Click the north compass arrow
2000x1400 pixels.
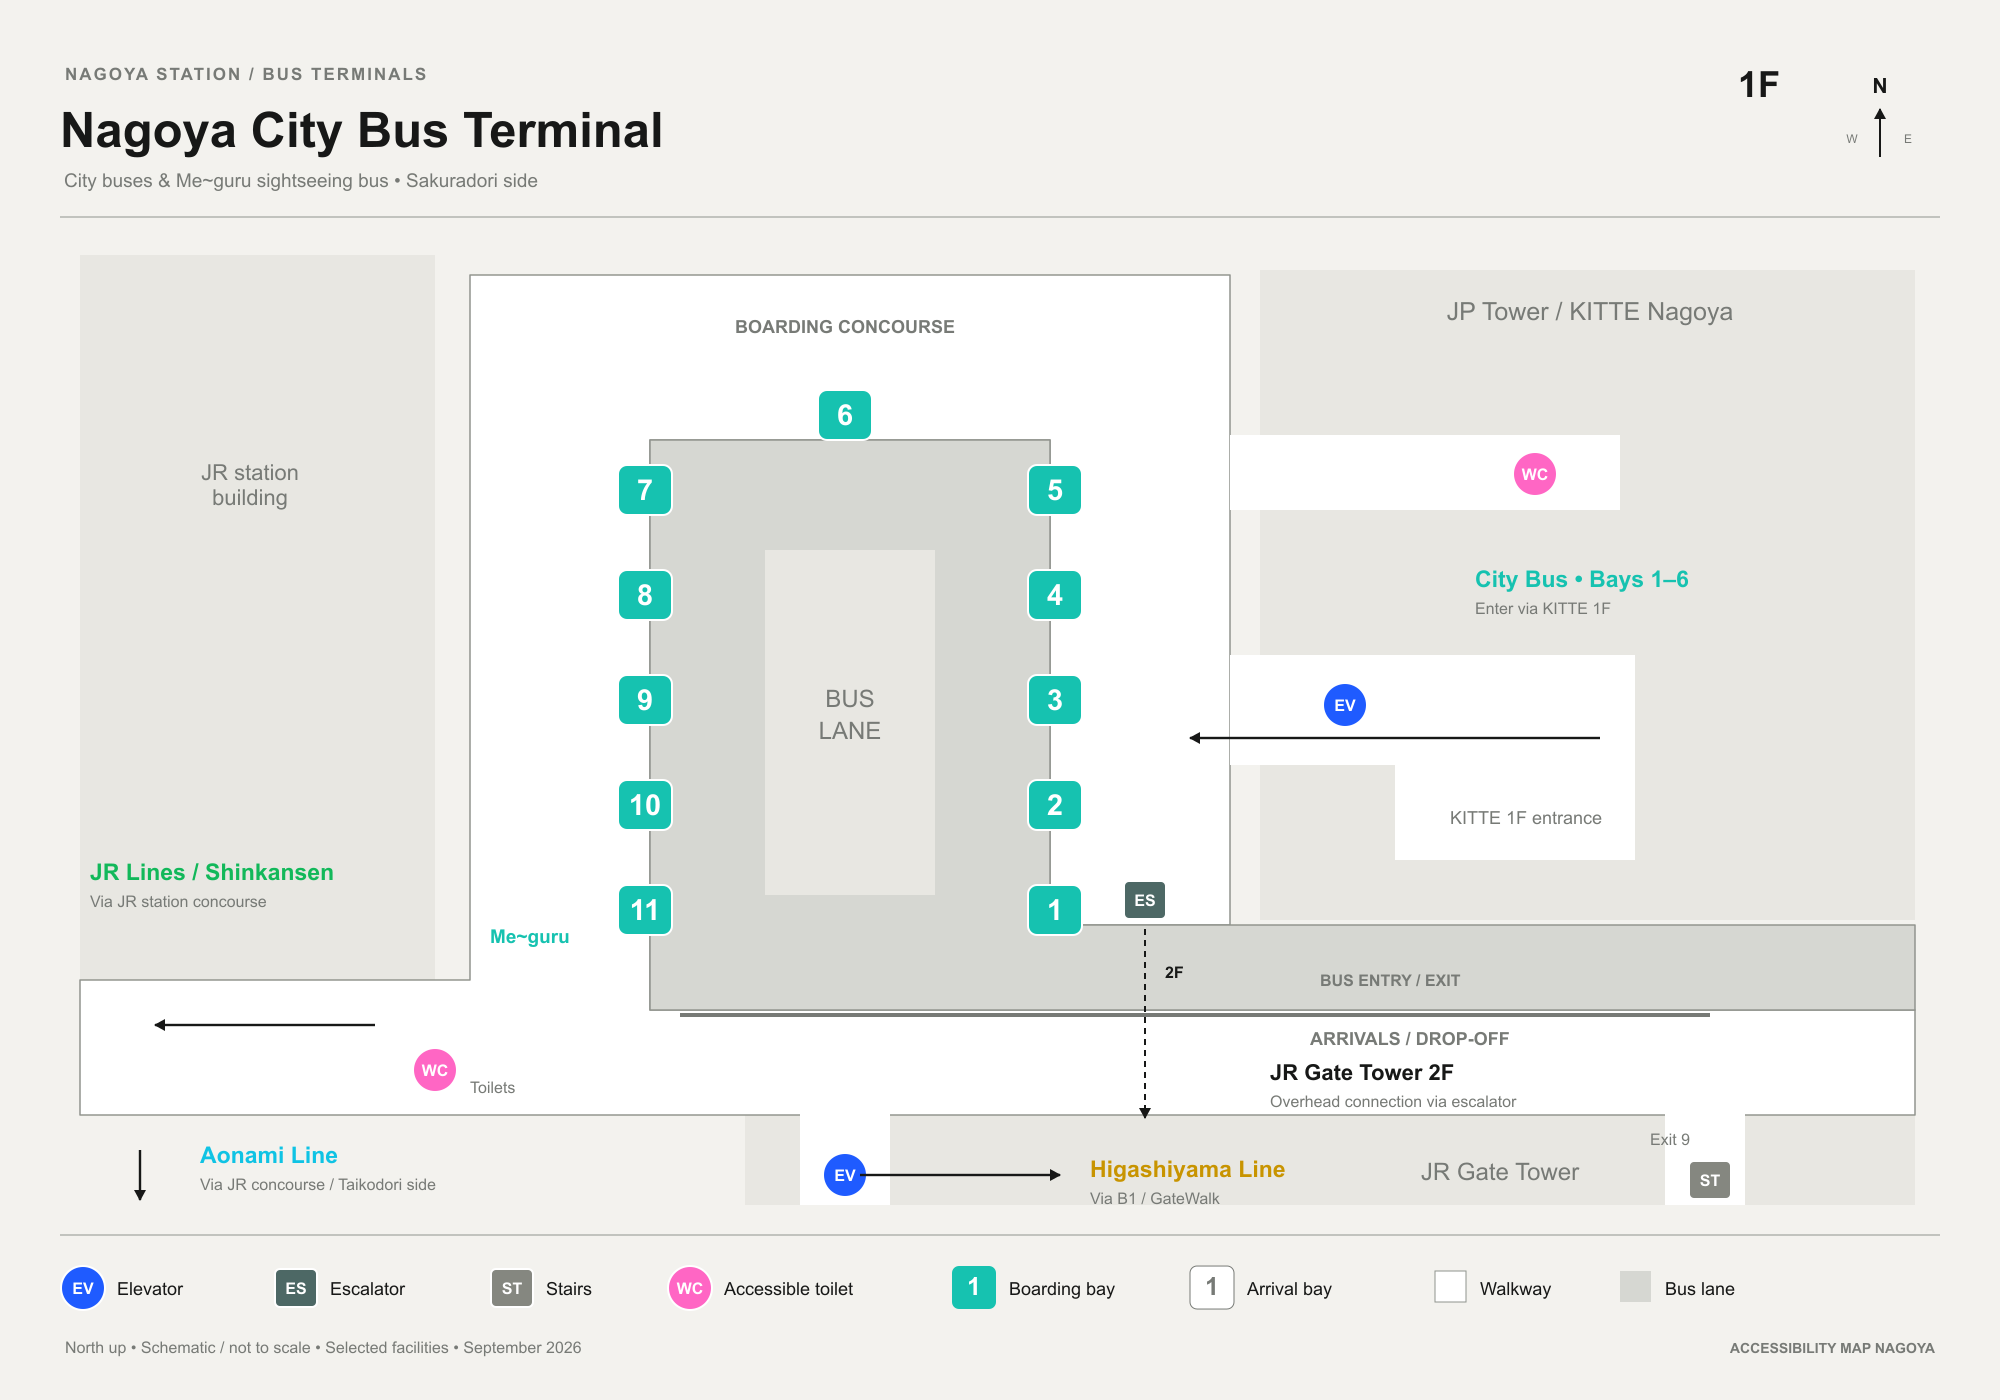tap(1880, 132)
